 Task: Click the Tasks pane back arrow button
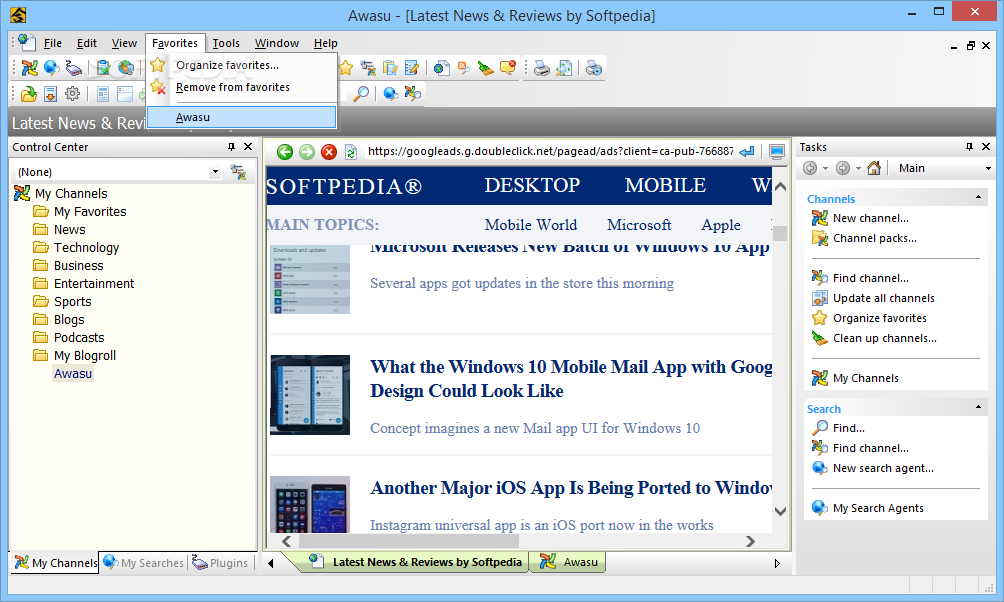click(x=810, y=168)
